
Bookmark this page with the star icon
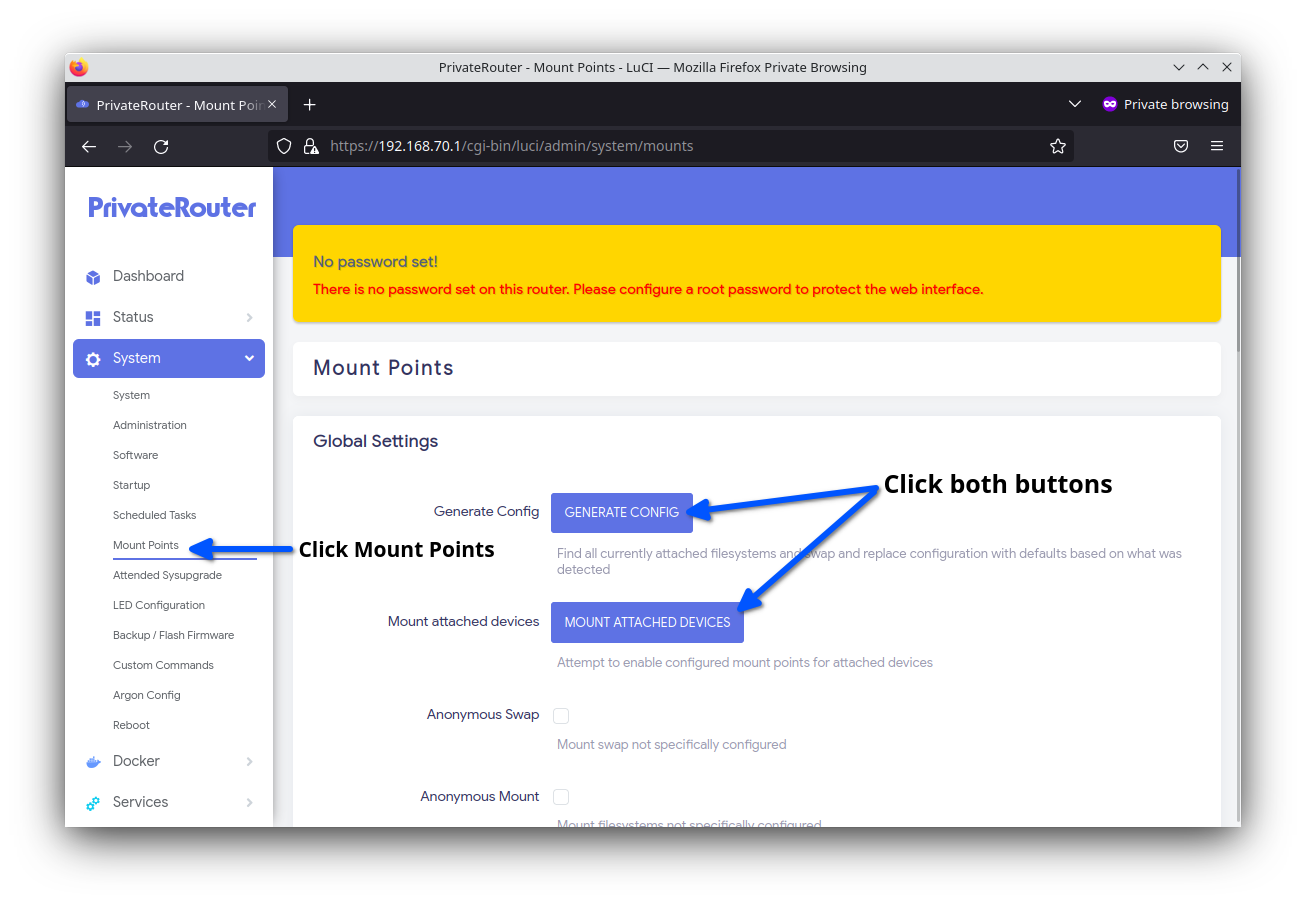click(x=1058, y=146)
